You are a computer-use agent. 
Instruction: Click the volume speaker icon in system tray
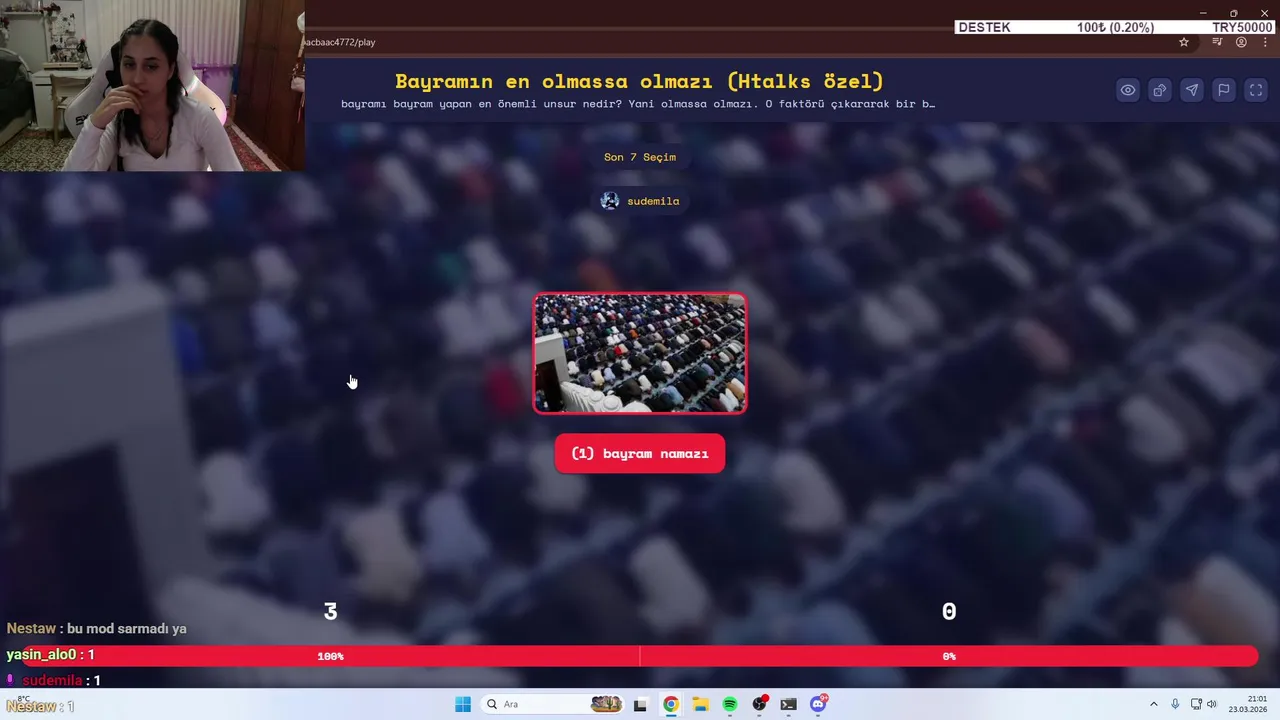(x=1212, y=704)
